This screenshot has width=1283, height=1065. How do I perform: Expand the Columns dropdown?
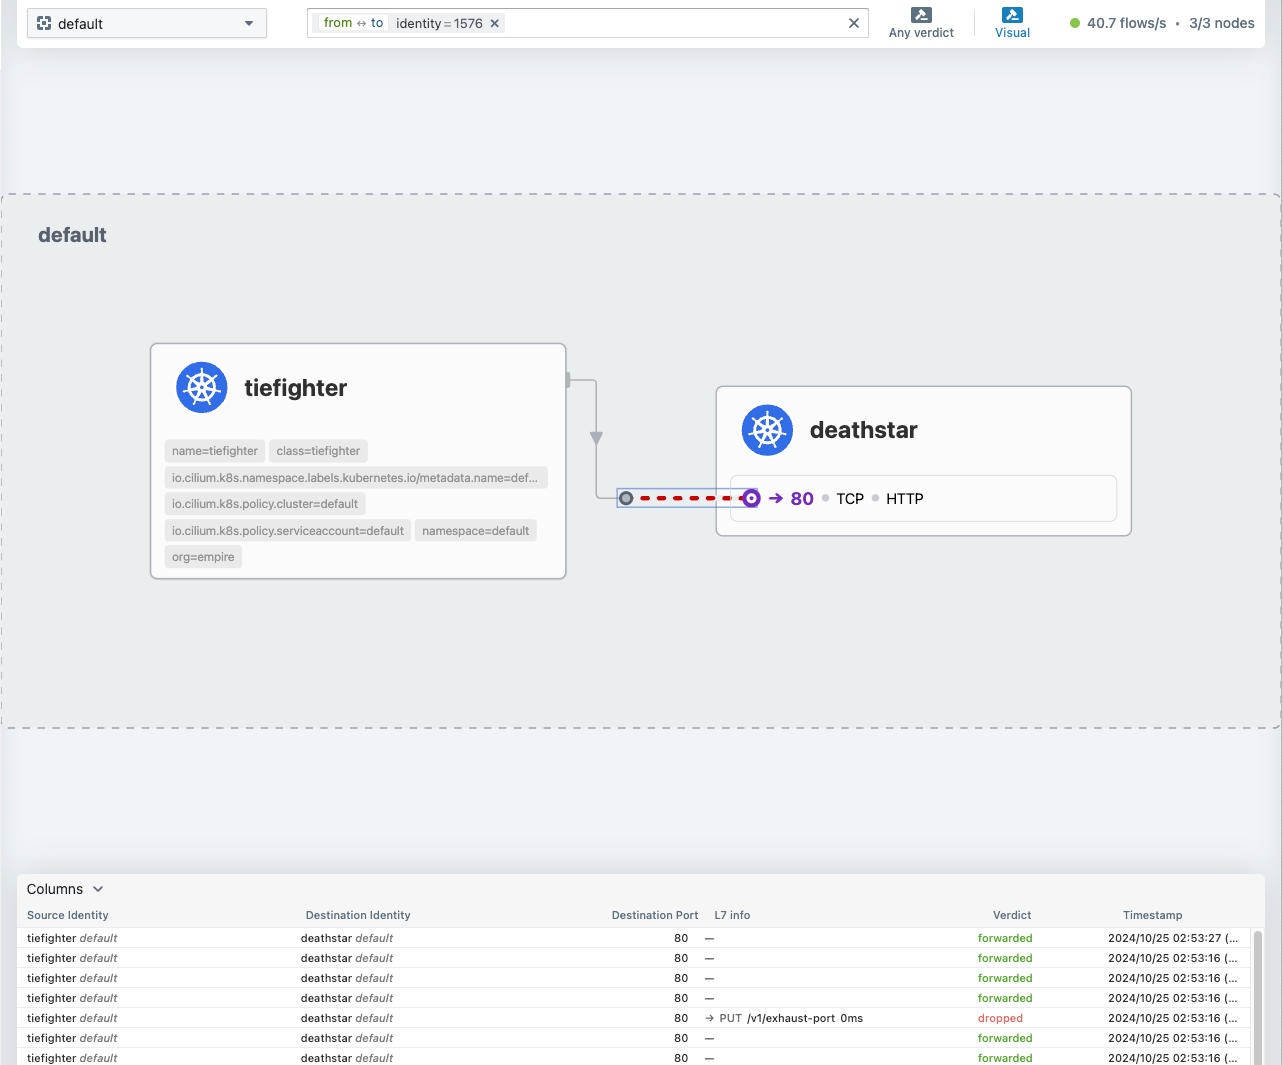[65, 889]
